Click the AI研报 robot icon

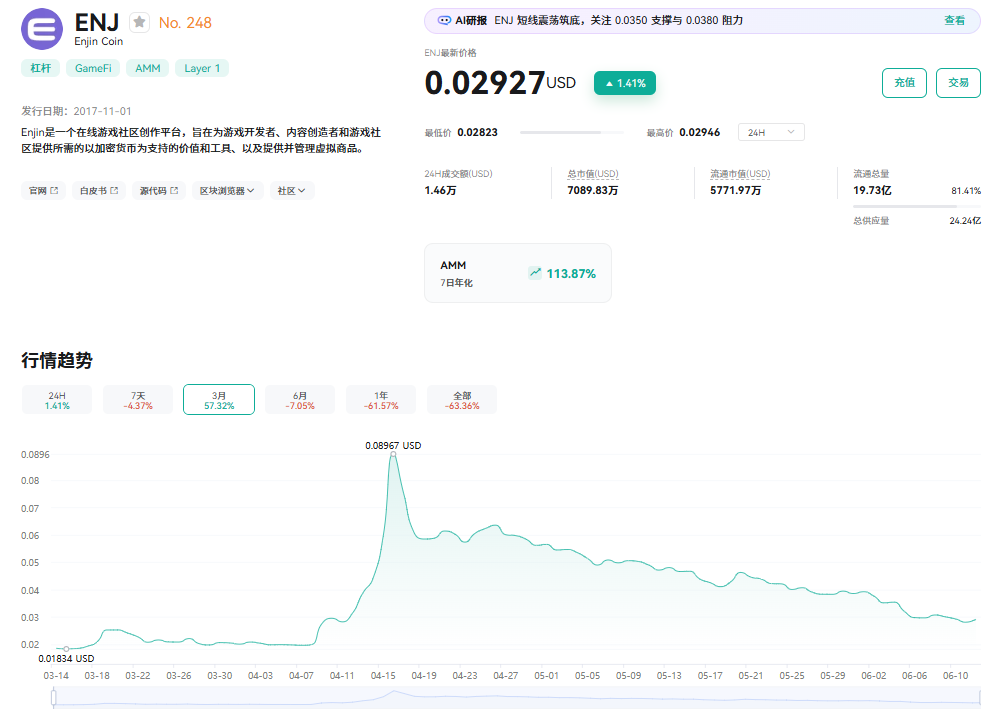(444, 21)
